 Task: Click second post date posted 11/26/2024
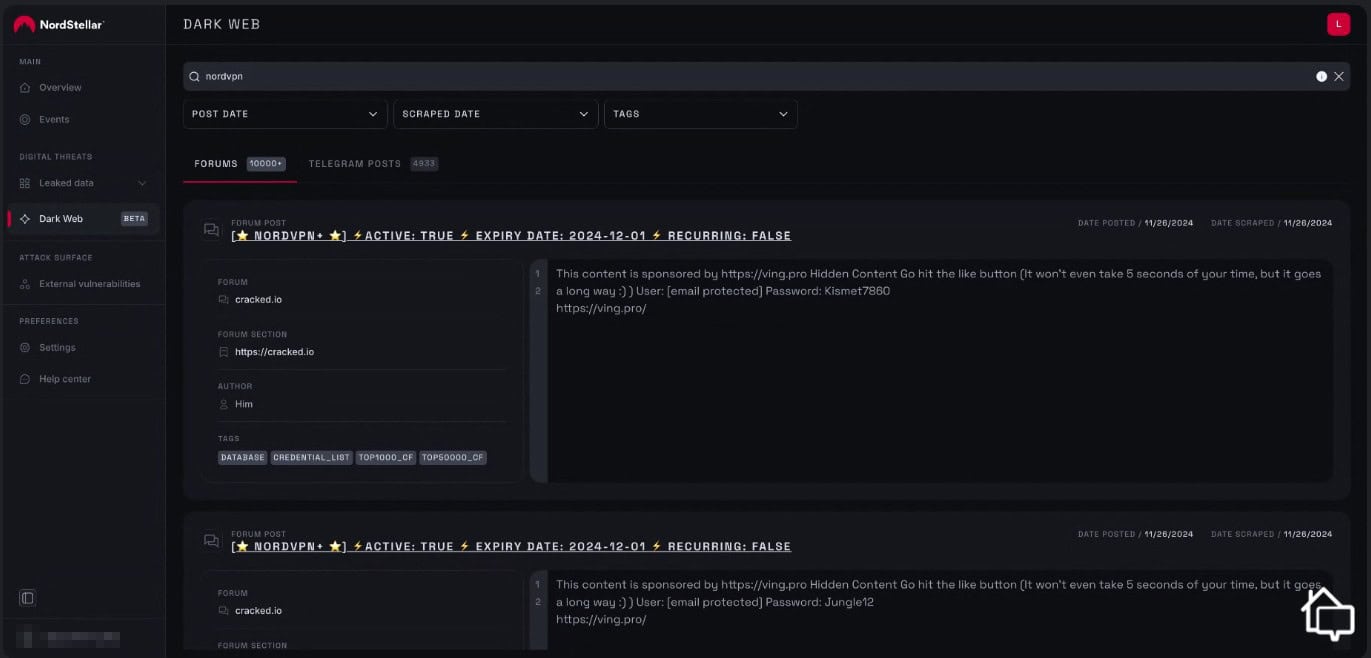[1168, 534]
